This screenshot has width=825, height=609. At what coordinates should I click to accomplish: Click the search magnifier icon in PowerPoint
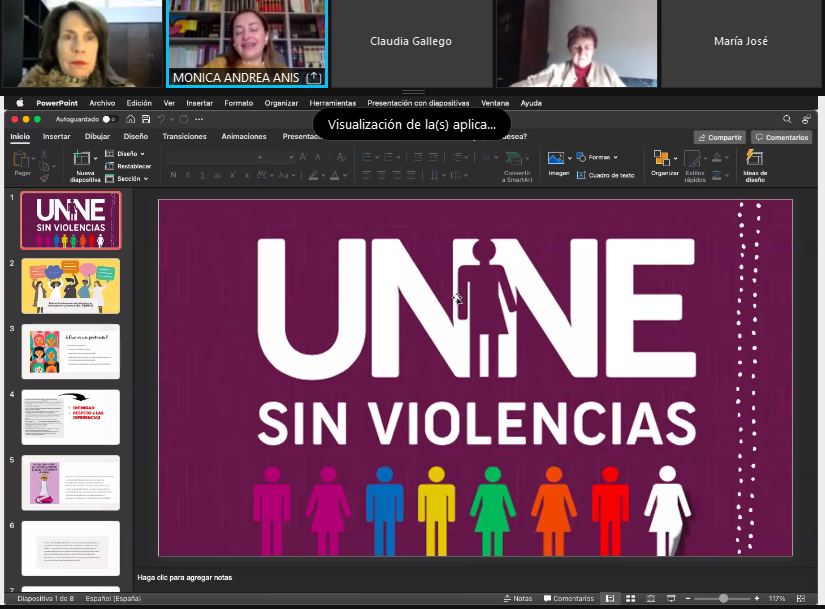[787, 119]
